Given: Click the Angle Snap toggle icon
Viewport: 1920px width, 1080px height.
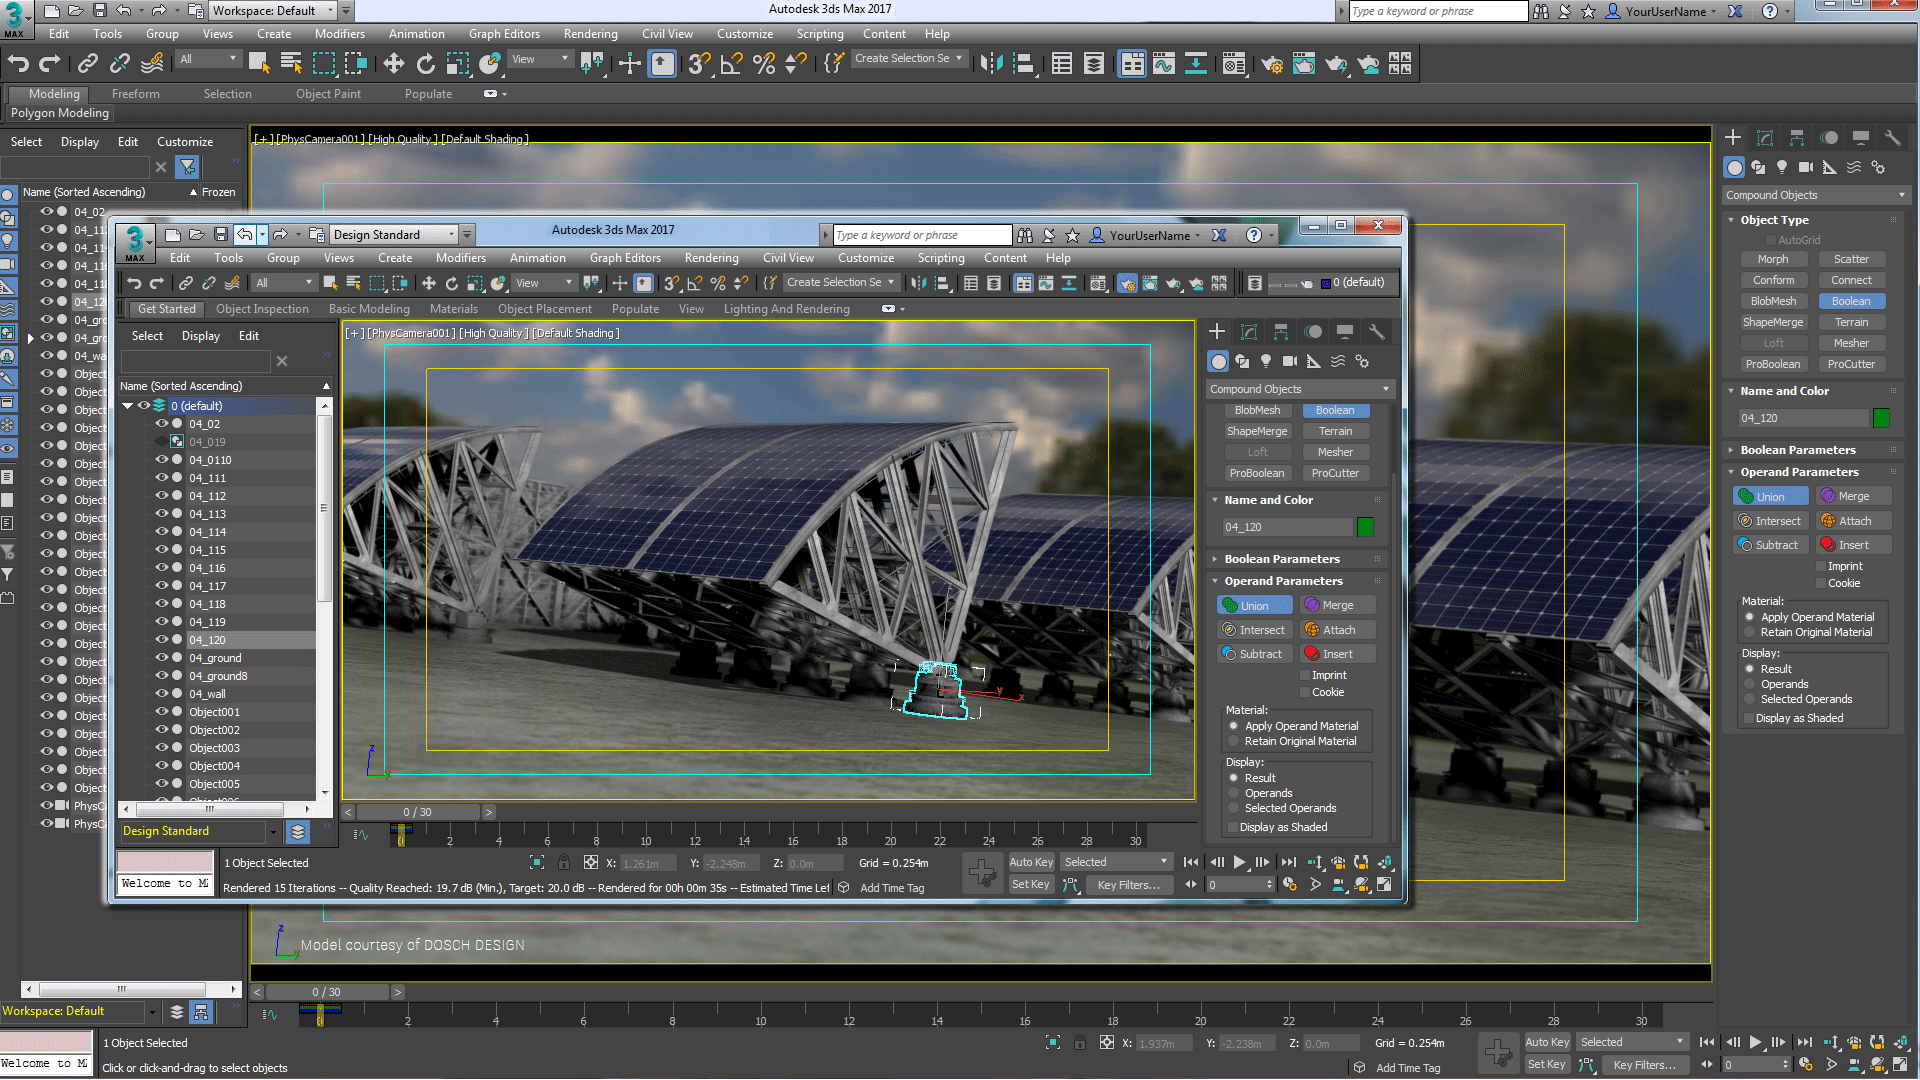Looking at the screenshot, I should pyautogui.click(x=731, y=64).
